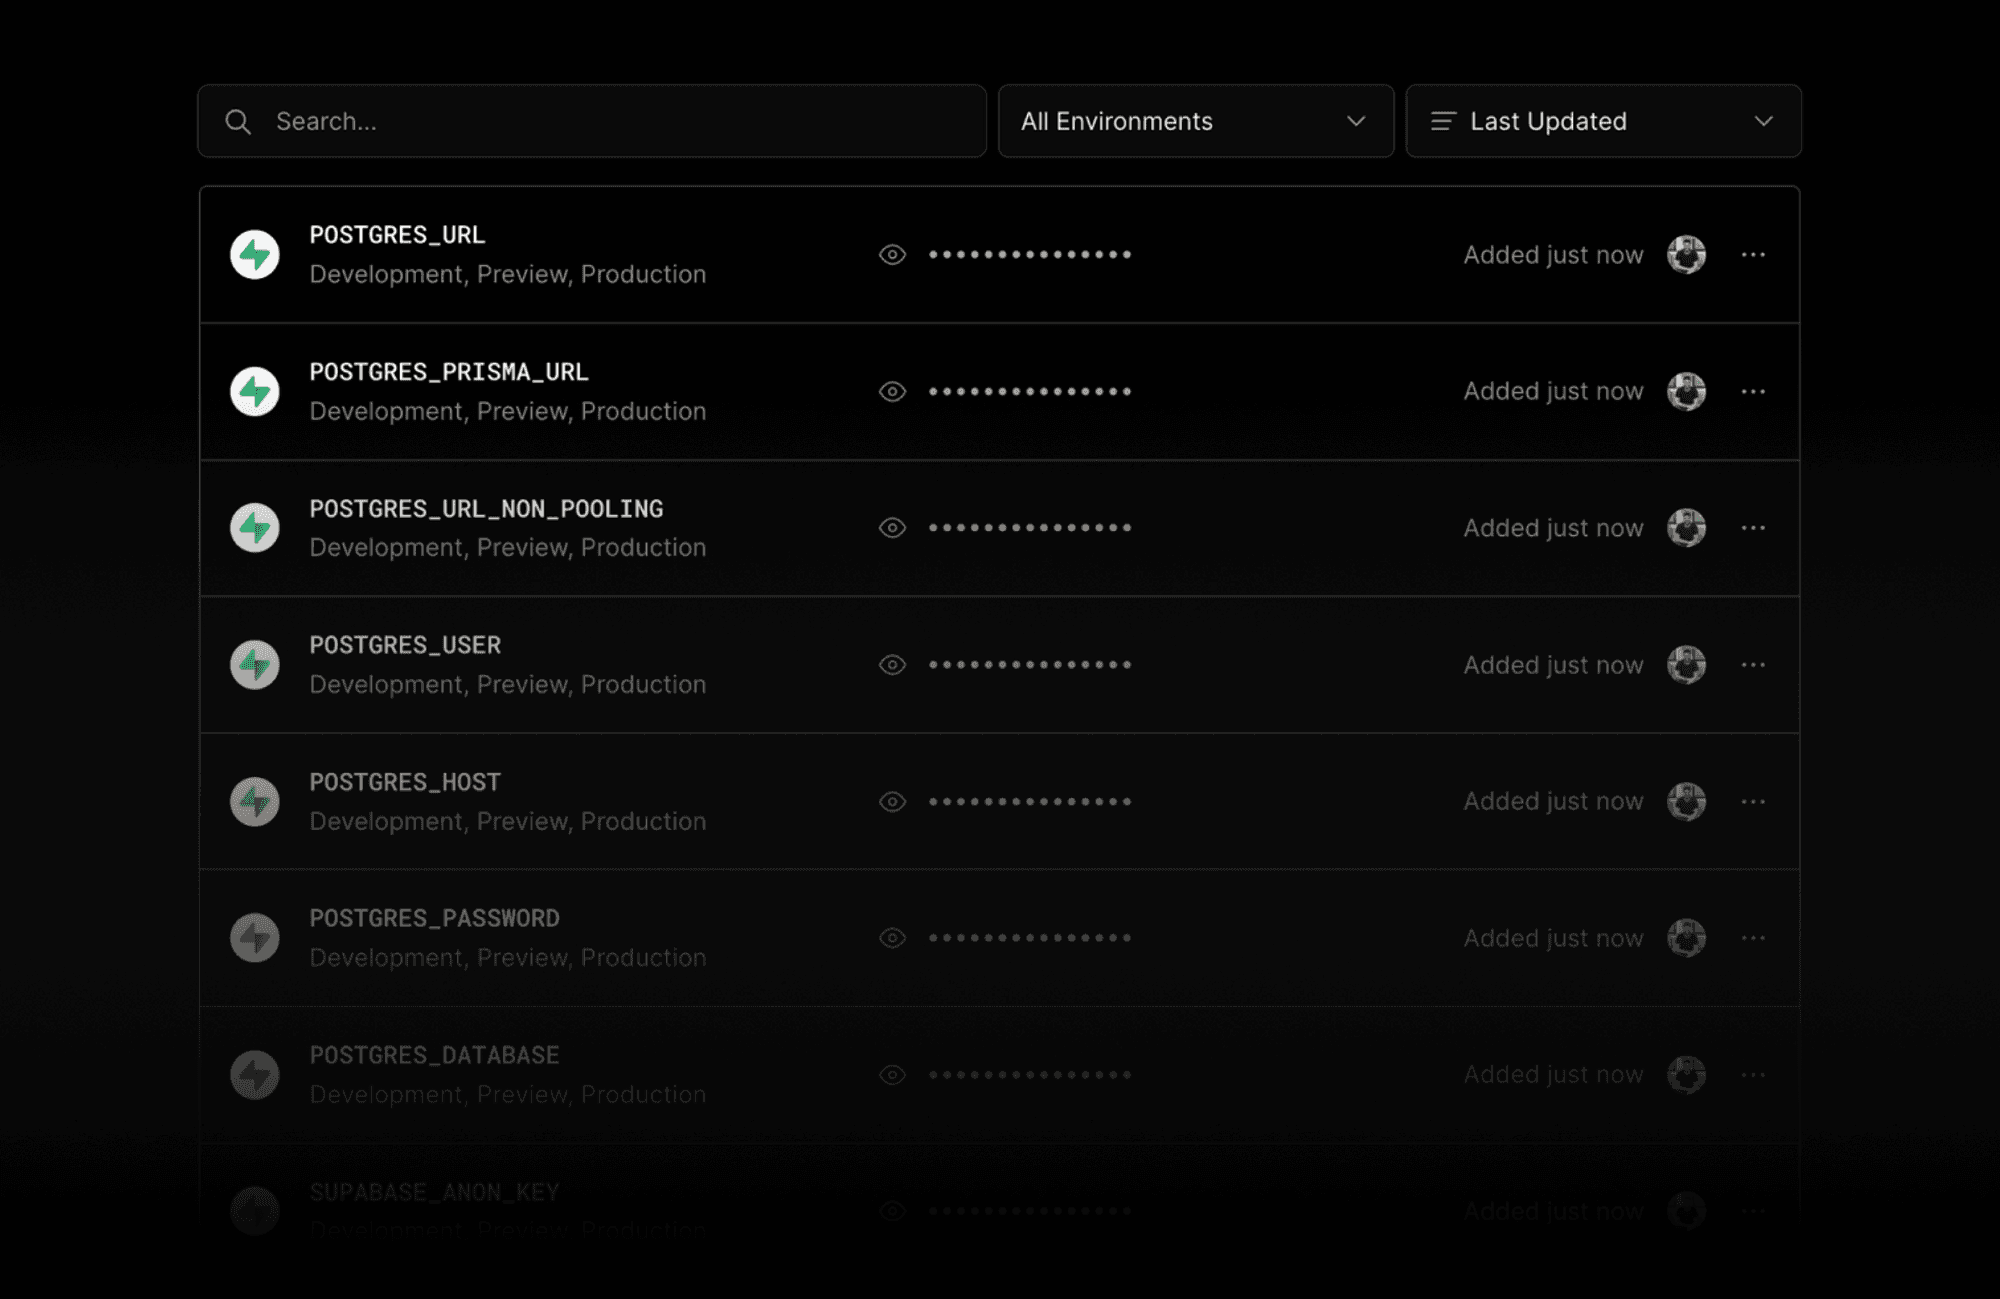Open the POSTGRES_URL options menu
The width and height of the screenshot is (2000, 1299).
tap(1752, 254)
